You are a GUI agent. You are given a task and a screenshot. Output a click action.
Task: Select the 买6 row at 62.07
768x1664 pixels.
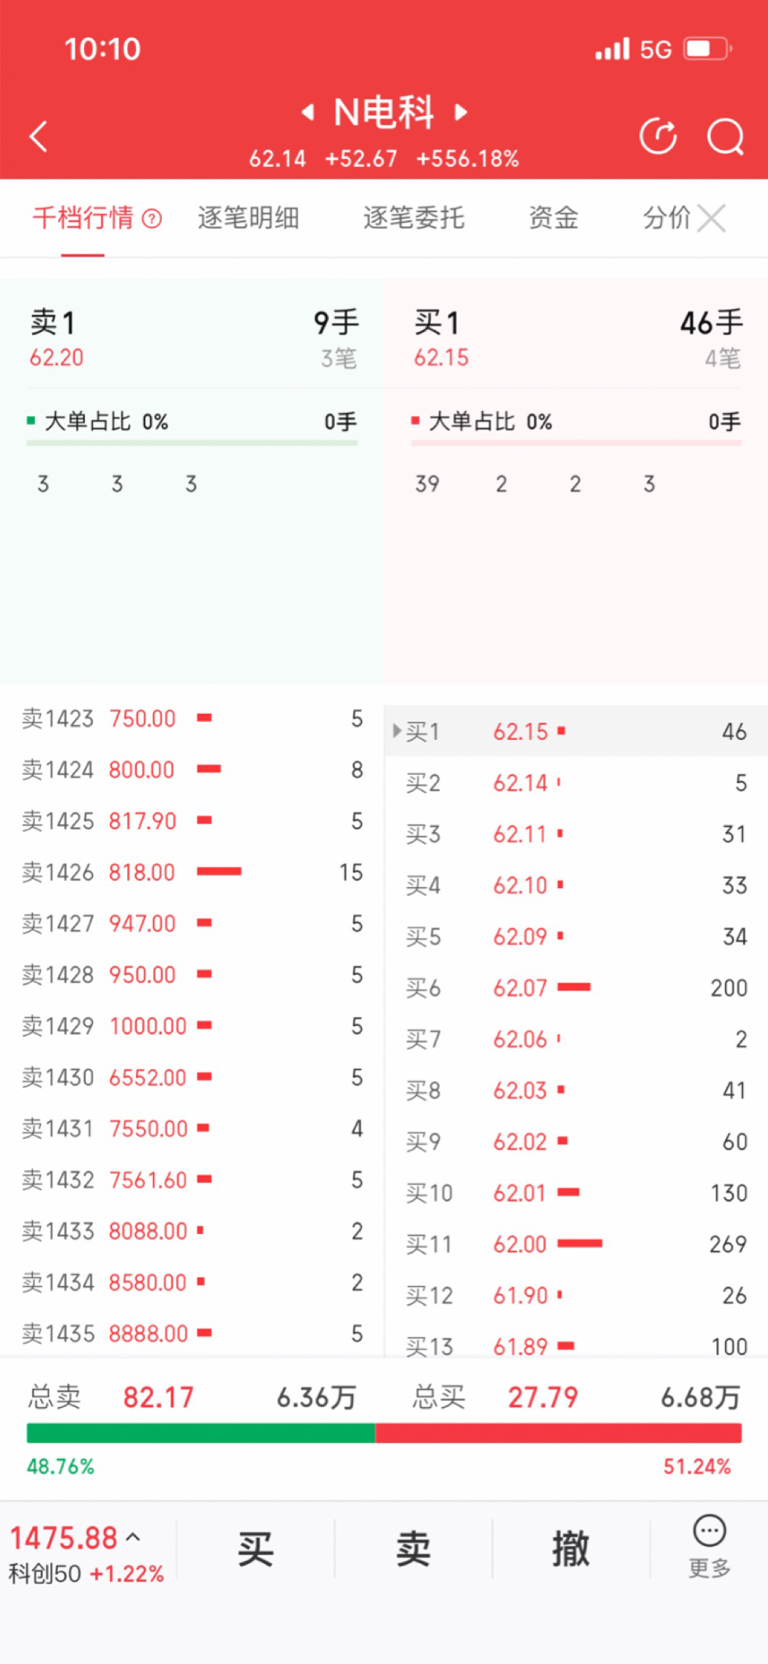(575, 988)
